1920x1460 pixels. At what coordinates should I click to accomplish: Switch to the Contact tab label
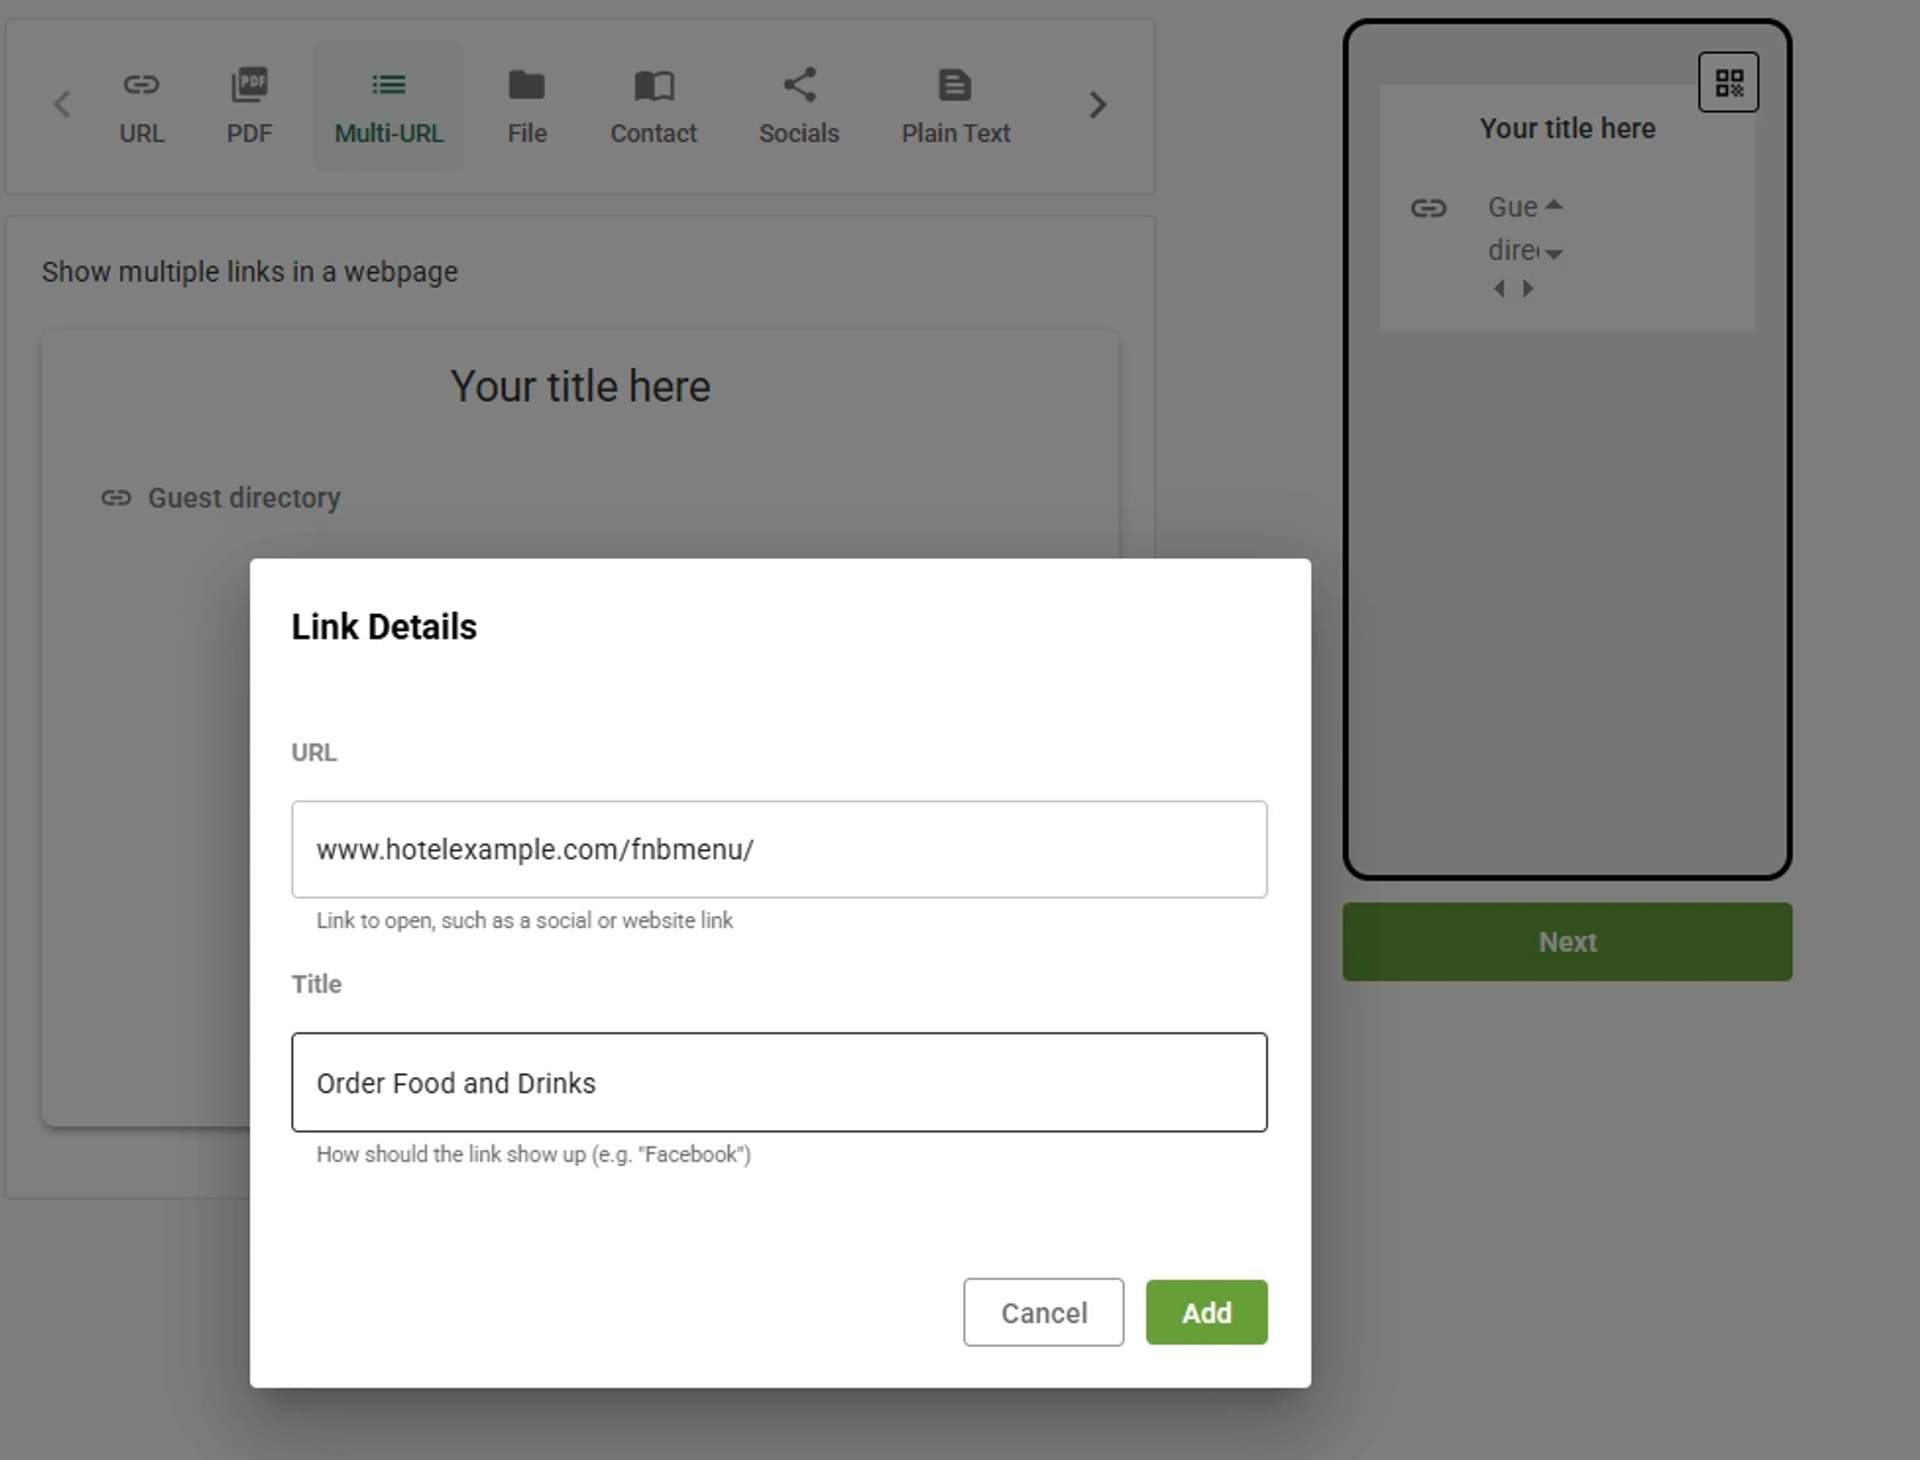(654, 133)
